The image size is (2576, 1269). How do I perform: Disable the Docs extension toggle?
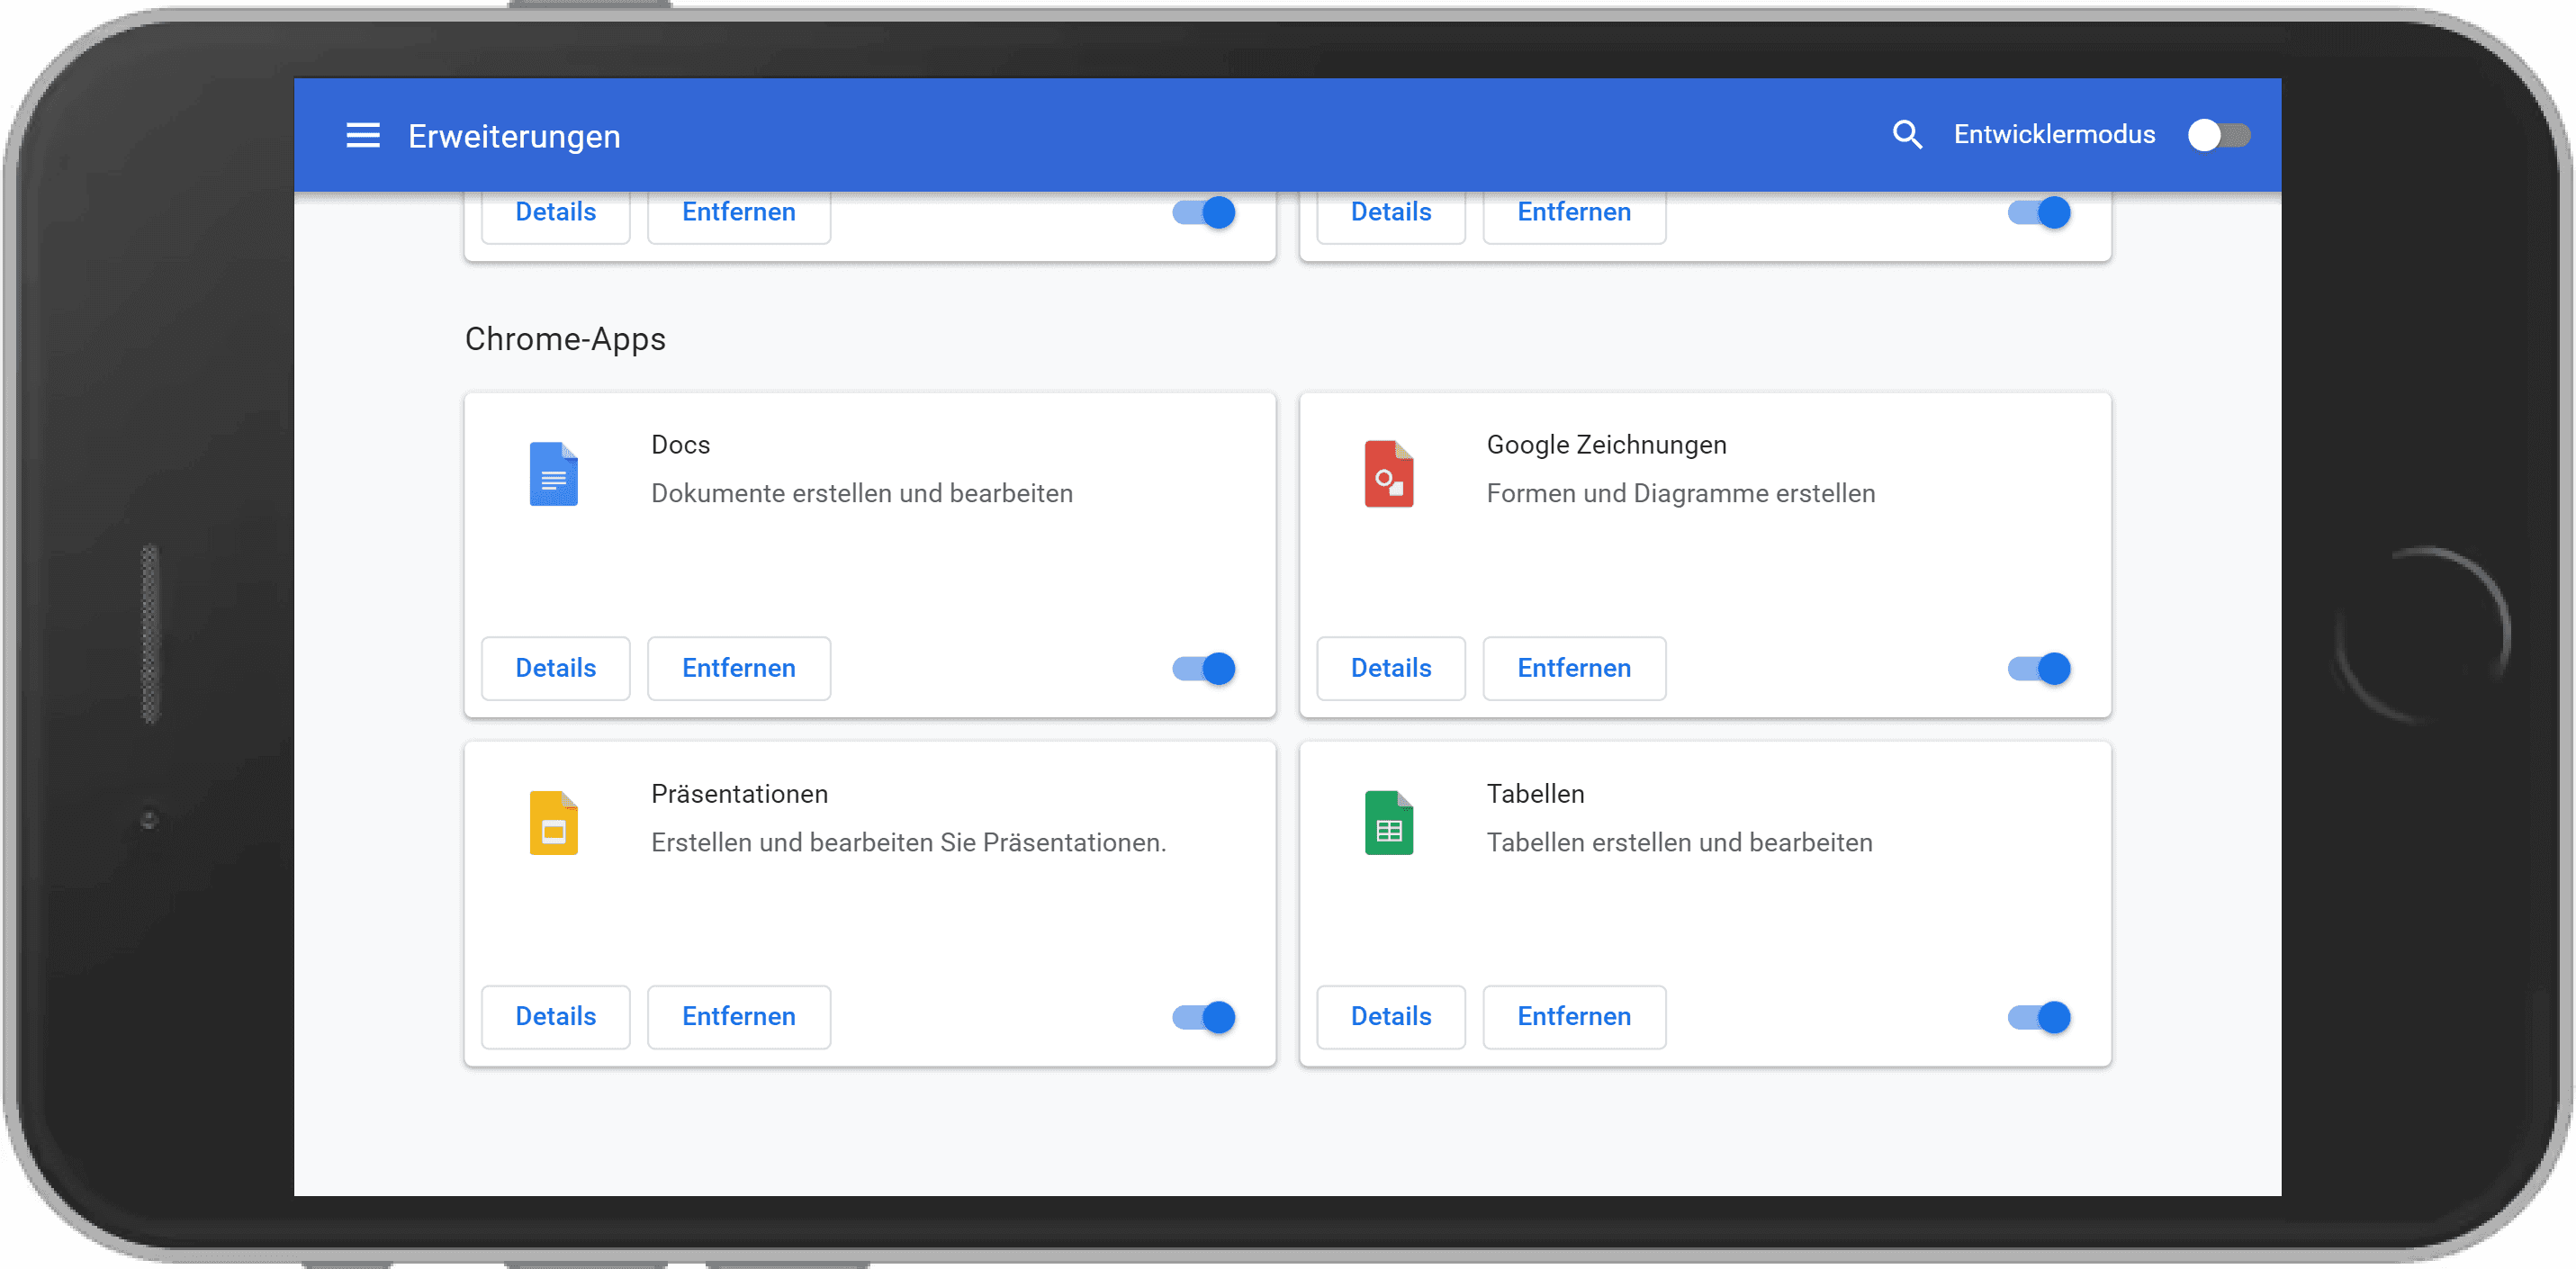point(1203,668)
